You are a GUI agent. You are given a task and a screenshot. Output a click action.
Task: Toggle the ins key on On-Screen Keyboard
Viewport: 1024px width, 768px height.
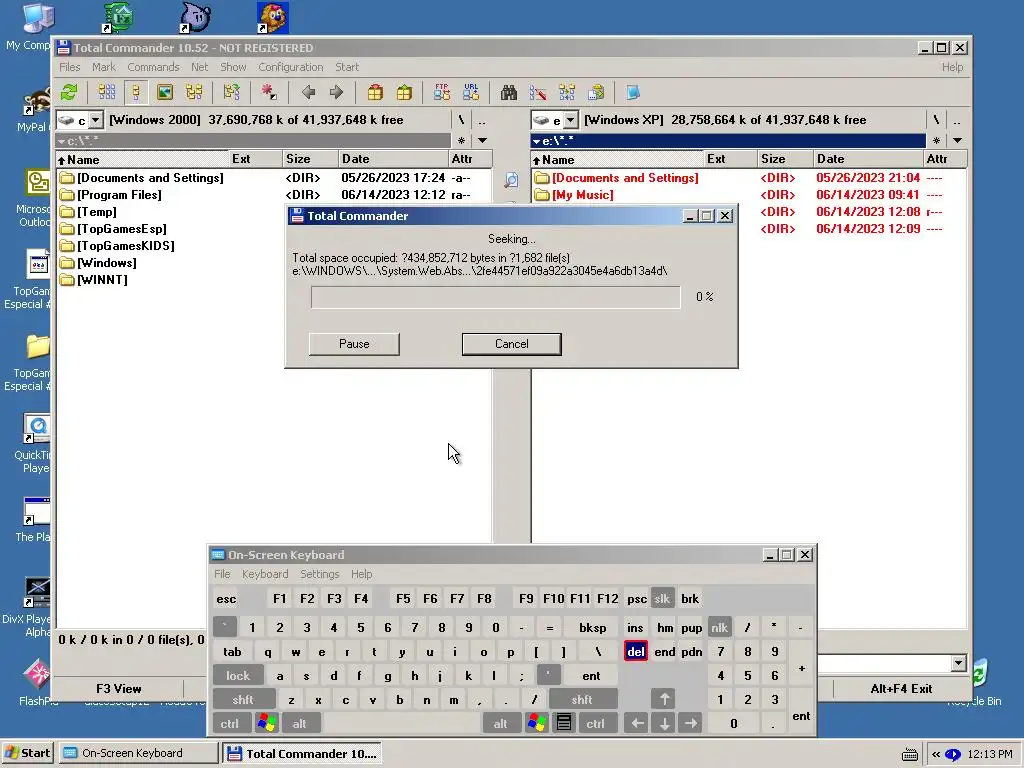(635, 628)
